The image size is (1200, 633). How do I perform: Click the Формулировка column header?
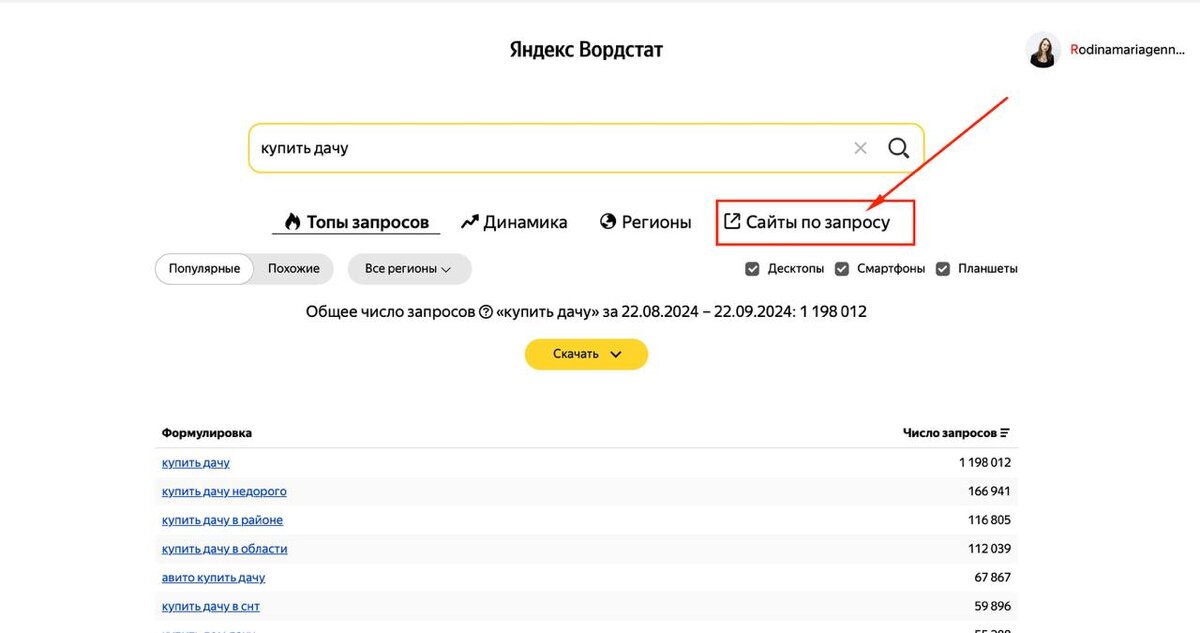tap(207, 433)
